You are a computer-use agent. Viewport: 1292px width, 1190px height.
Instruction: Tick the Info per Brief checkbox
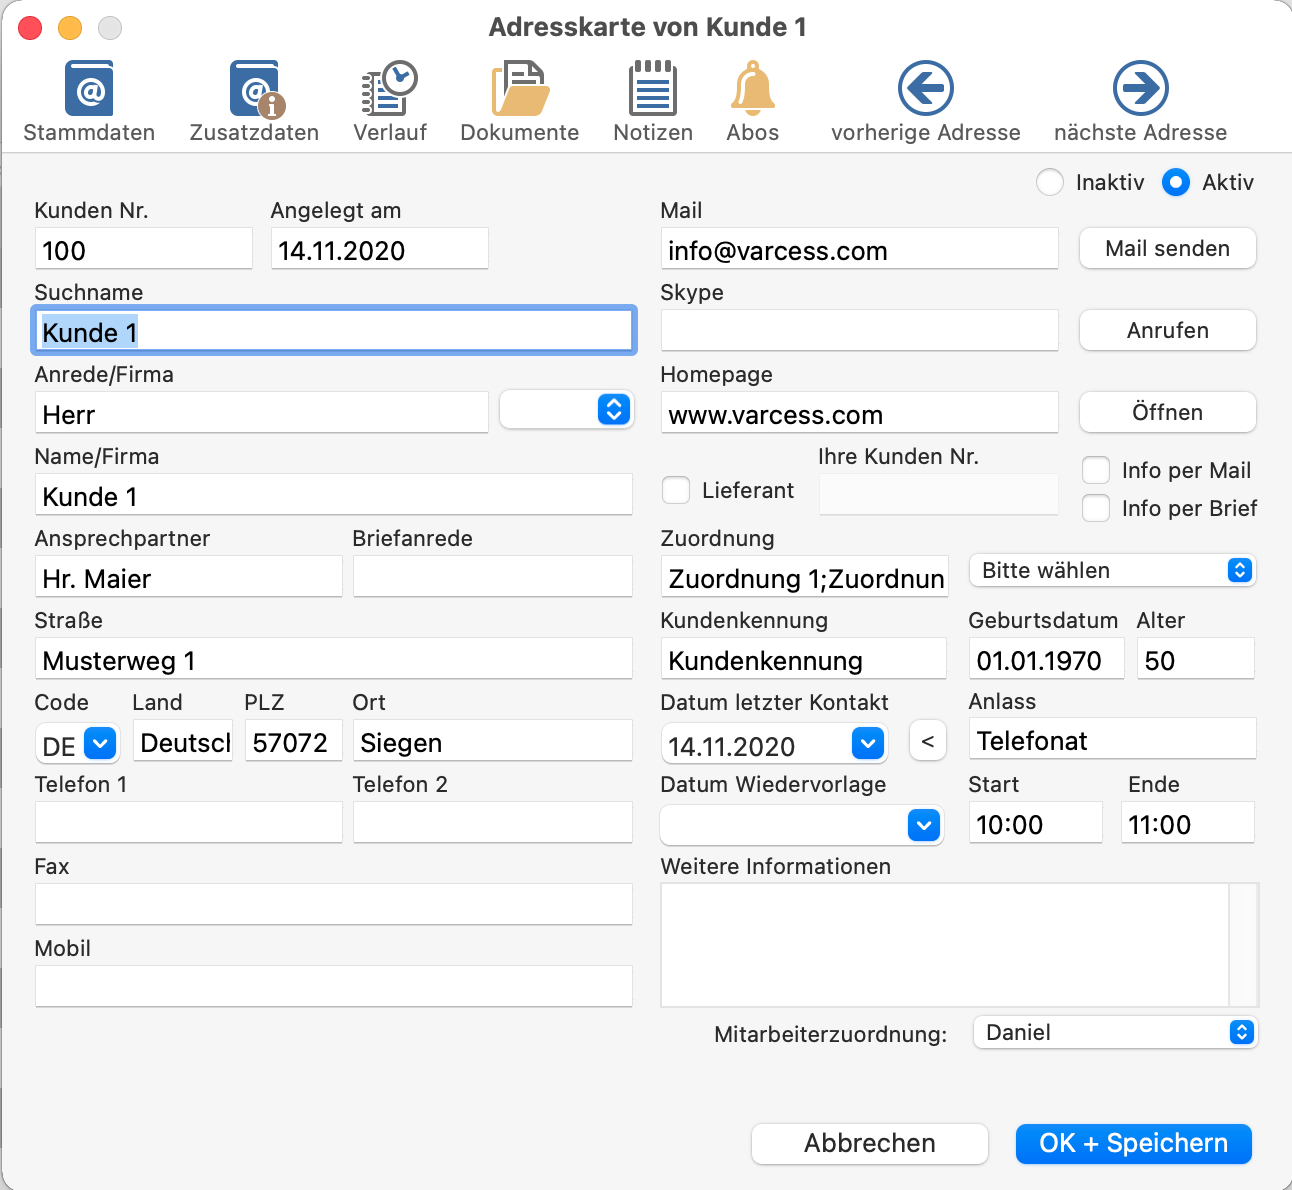tap(1097, 508)
